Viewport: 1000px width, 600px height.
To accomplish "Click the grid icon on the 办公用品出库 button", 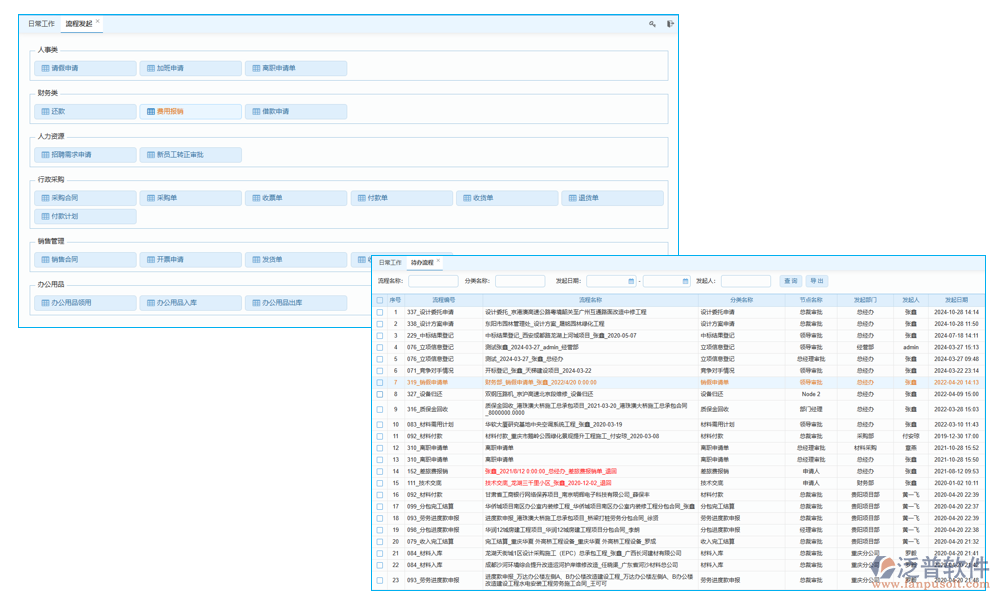I will pyautogui.click(x=256, y=304).
